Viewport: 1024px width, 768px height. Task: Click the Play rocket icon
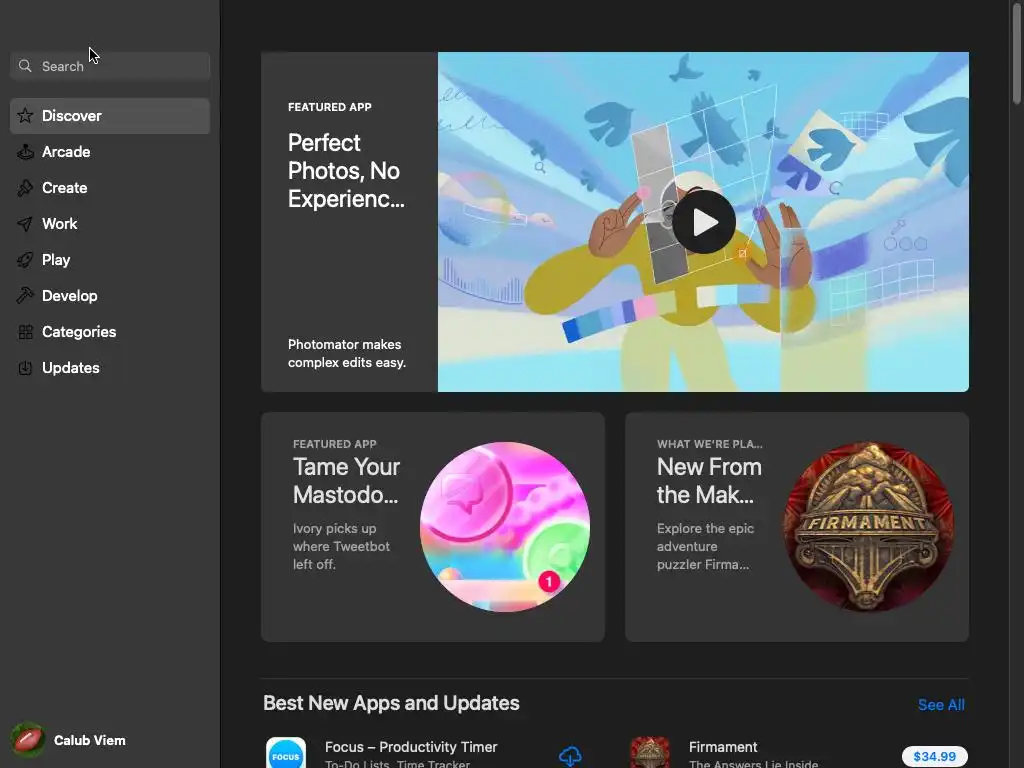(25, 260)
